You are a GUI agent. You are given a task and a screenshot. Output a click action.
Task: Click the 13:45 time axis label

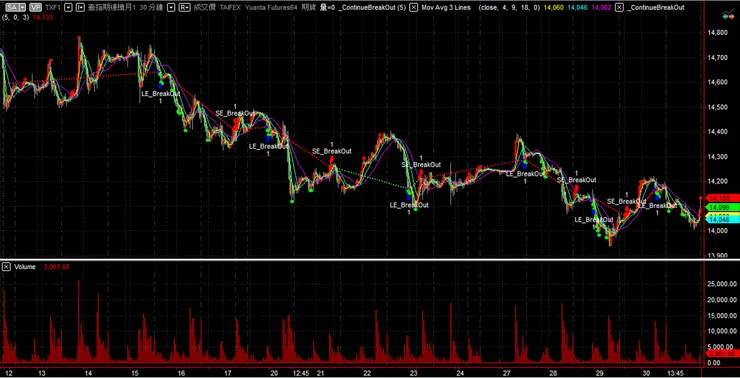pos(676,373)
